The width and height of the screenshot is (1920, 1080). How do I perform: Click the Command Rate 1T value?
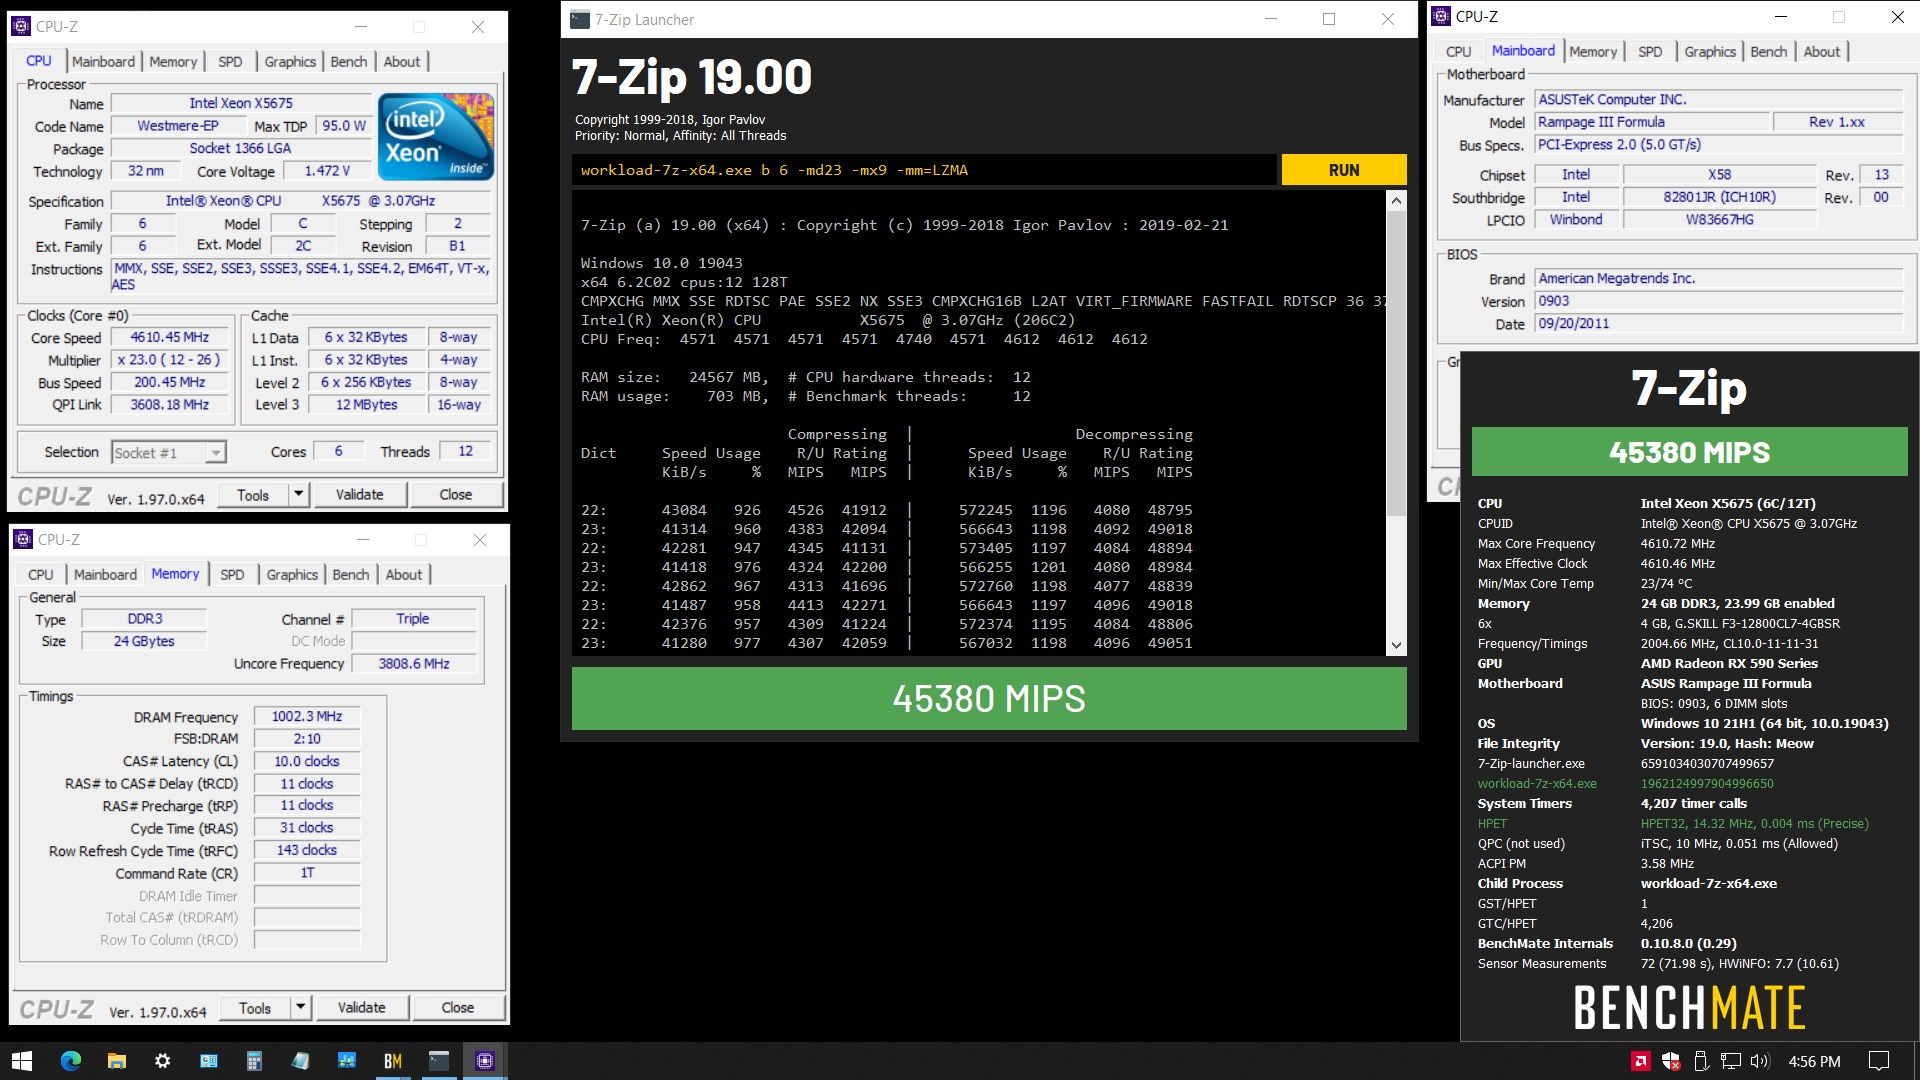[x=307, y=873]
